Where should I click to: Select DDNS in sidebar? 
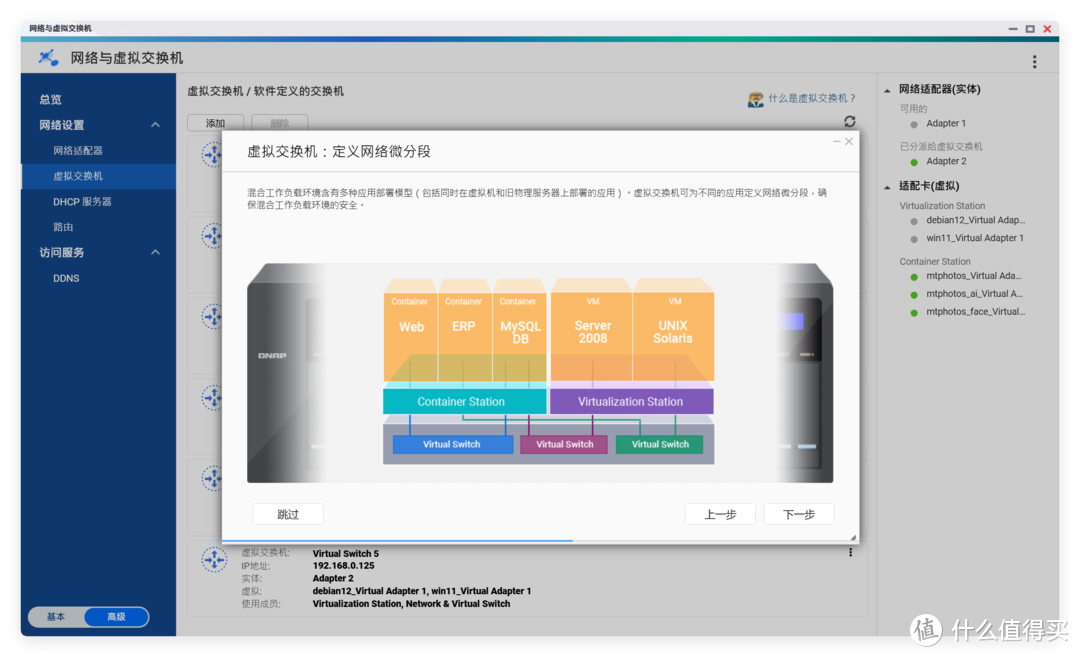[x=66, y=278]
